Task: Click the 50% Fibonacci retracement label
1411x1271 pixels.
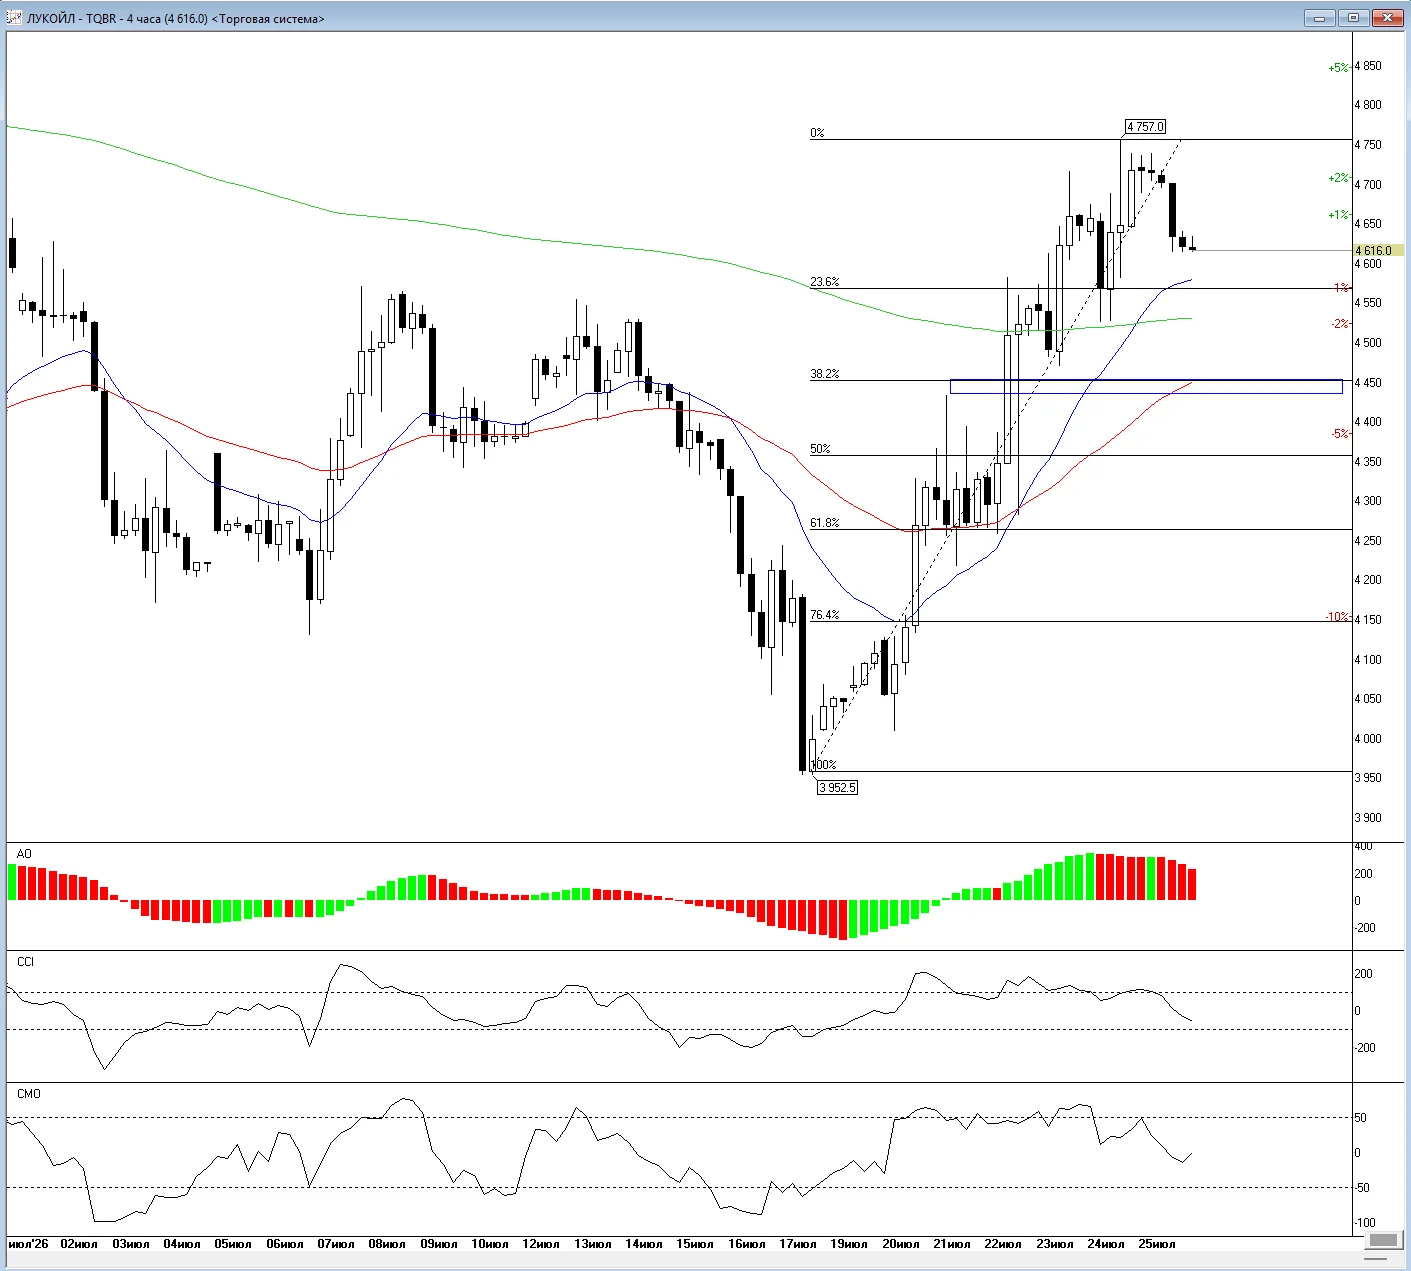Action: coord(820,449)
